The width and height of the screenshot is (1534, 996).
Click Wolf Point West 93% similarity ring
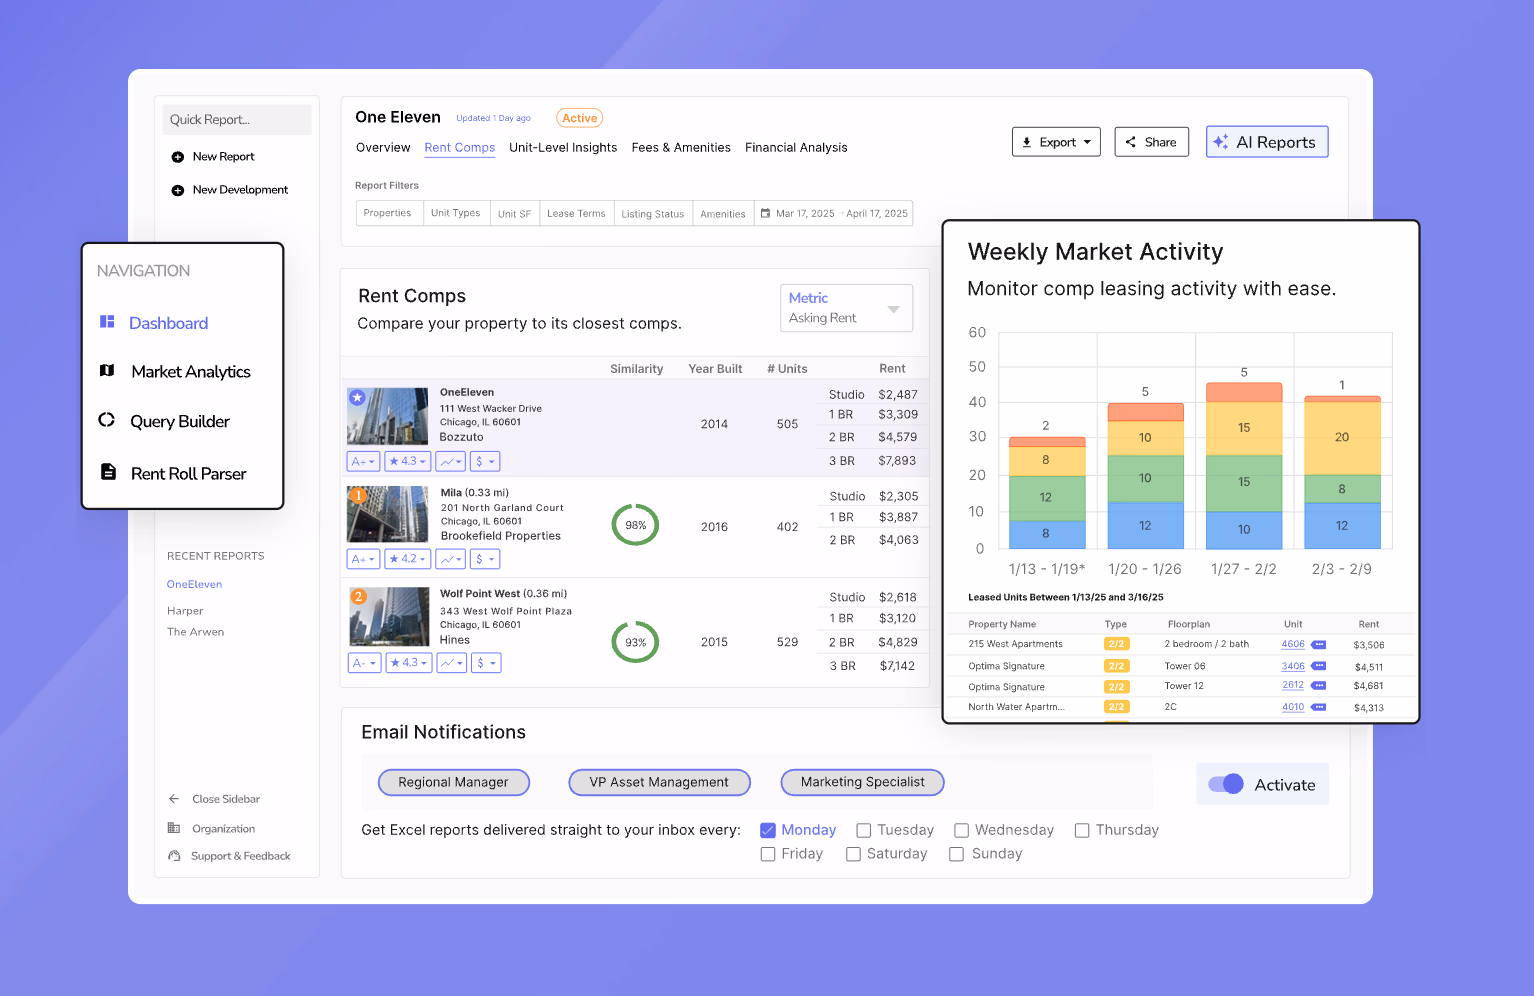coord(636,642)
